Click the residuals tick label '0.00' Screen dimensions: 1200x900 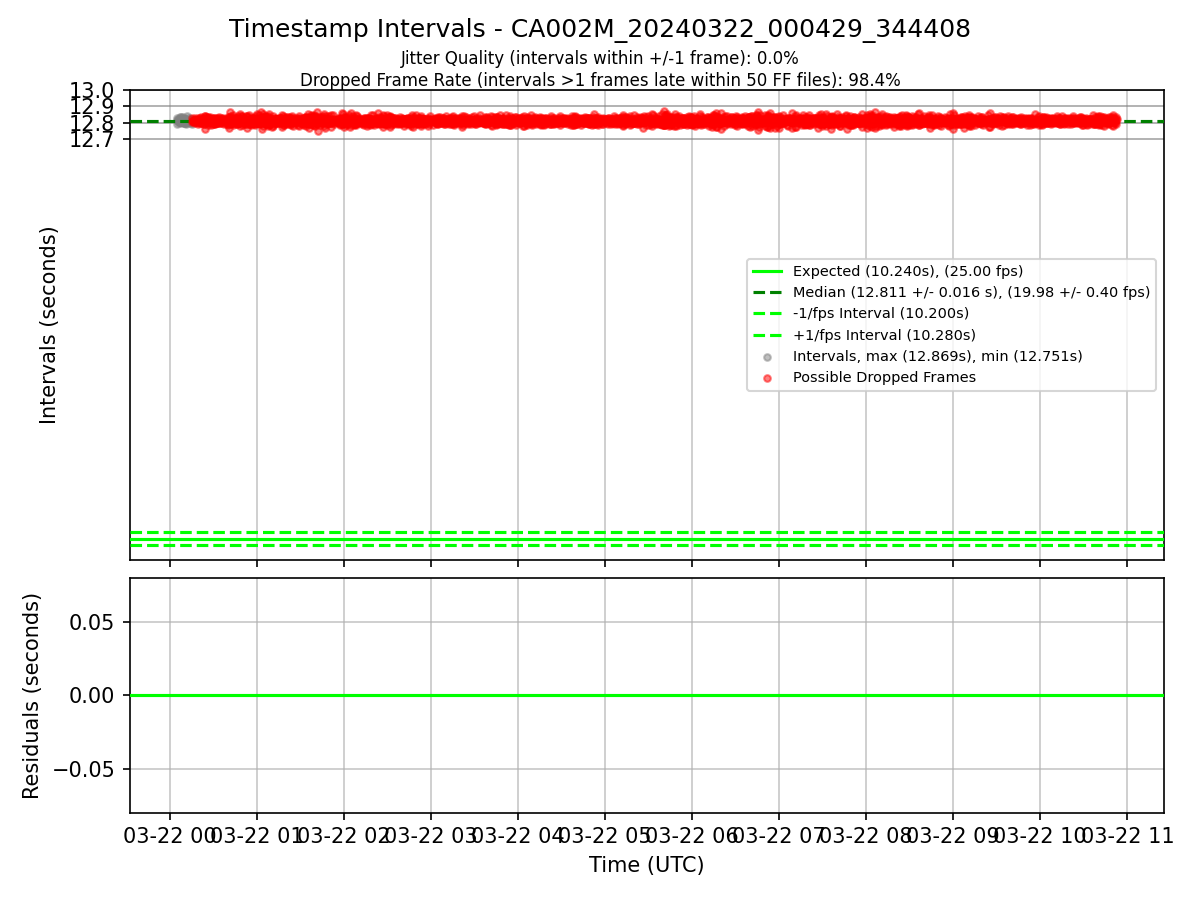tap(92, 695)
